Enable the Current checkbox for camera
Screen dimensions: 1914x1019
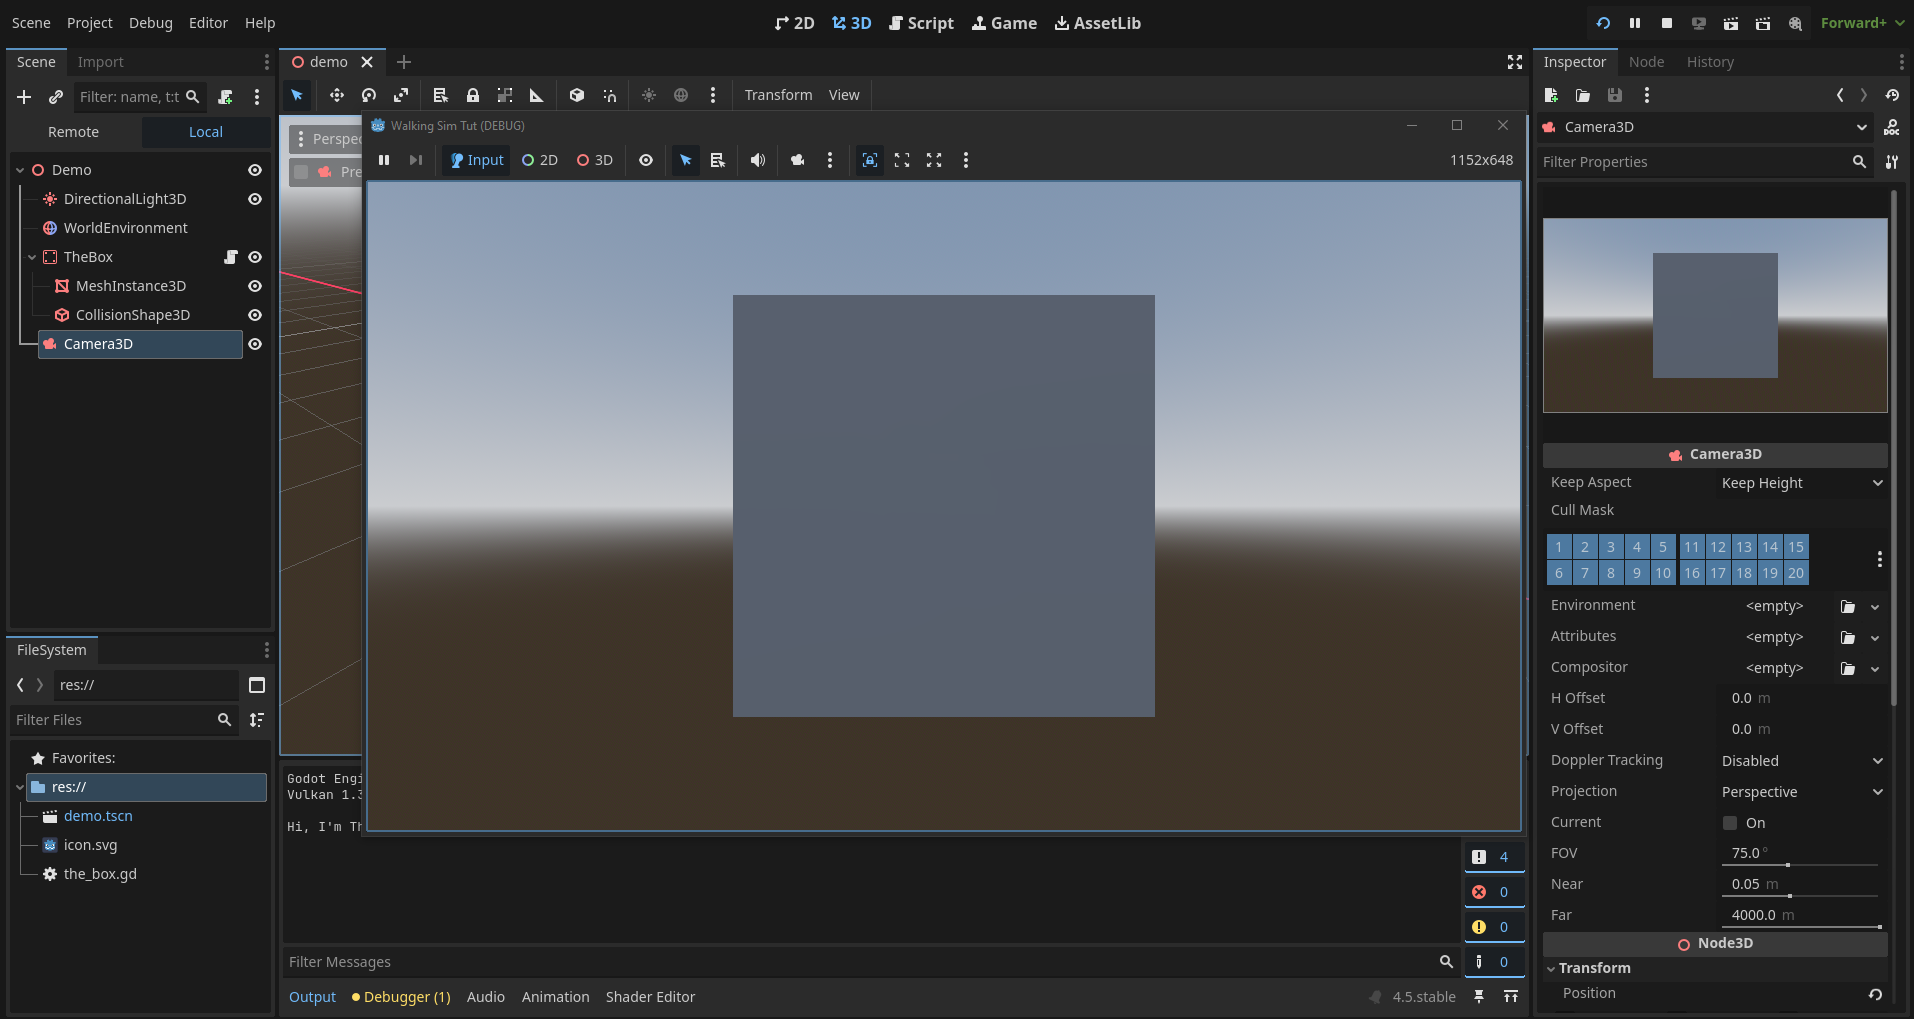pyautogui.click(x=1730, y=823)
